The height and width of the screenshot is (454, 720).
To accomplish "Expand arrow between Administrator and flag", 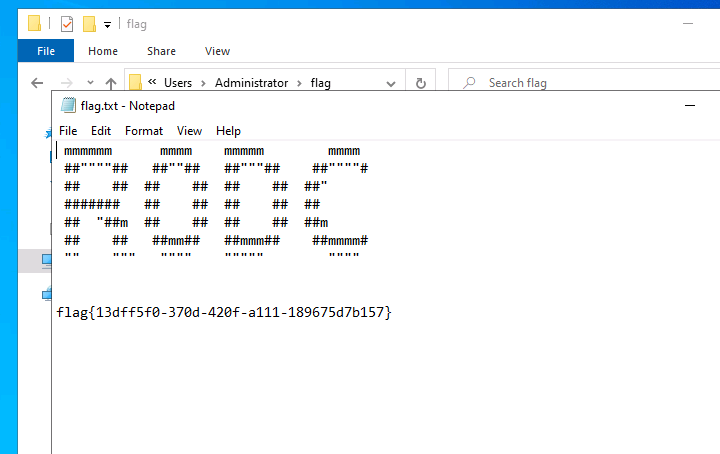I will (299, 84).
